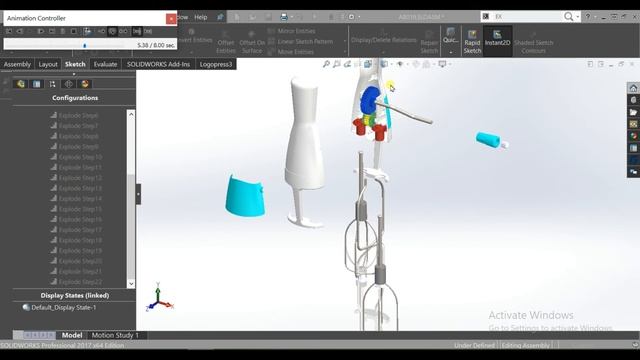Click the configurations list scroll-down arrow
640x360 pixels.
click(131, 284)
